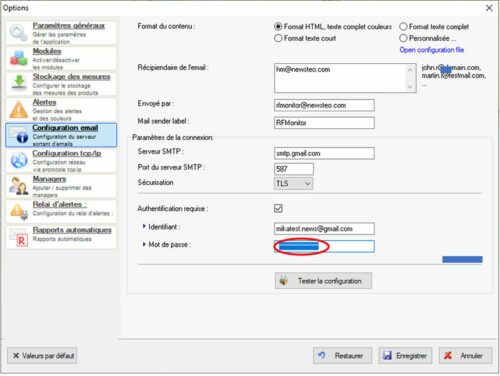Select the Managers people icon

18,186
